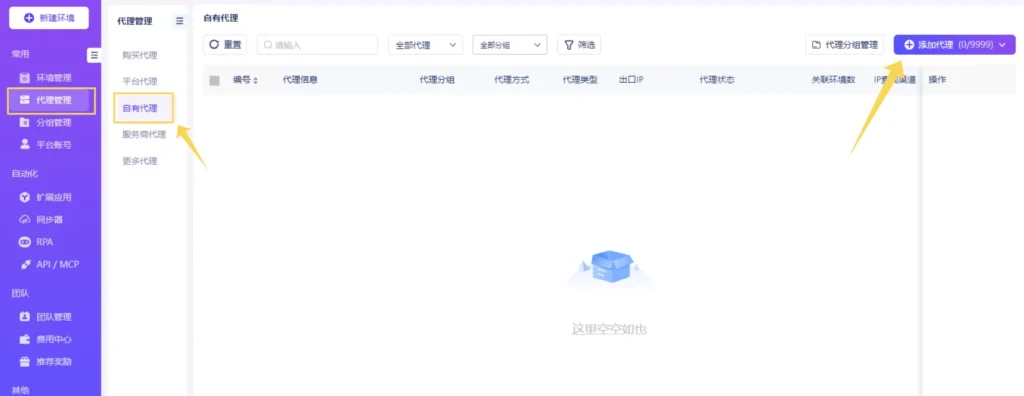Image resolution: width=1024 pixels, height=396 pixels.
Task: Go to 平台账号 in the sidebar
Action: point(54,144)
